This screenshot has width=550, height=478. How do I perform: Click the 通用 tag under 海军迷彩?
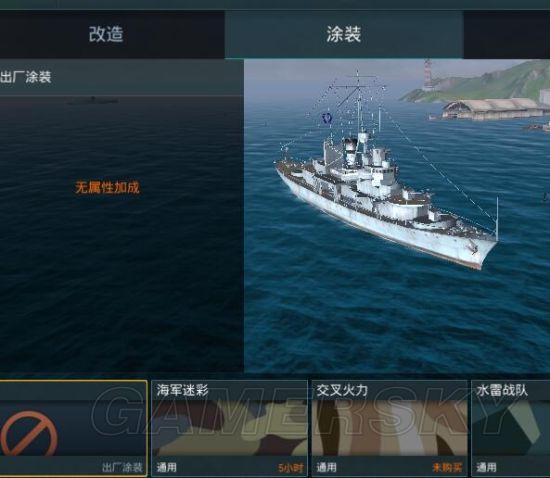coord(167,467)
